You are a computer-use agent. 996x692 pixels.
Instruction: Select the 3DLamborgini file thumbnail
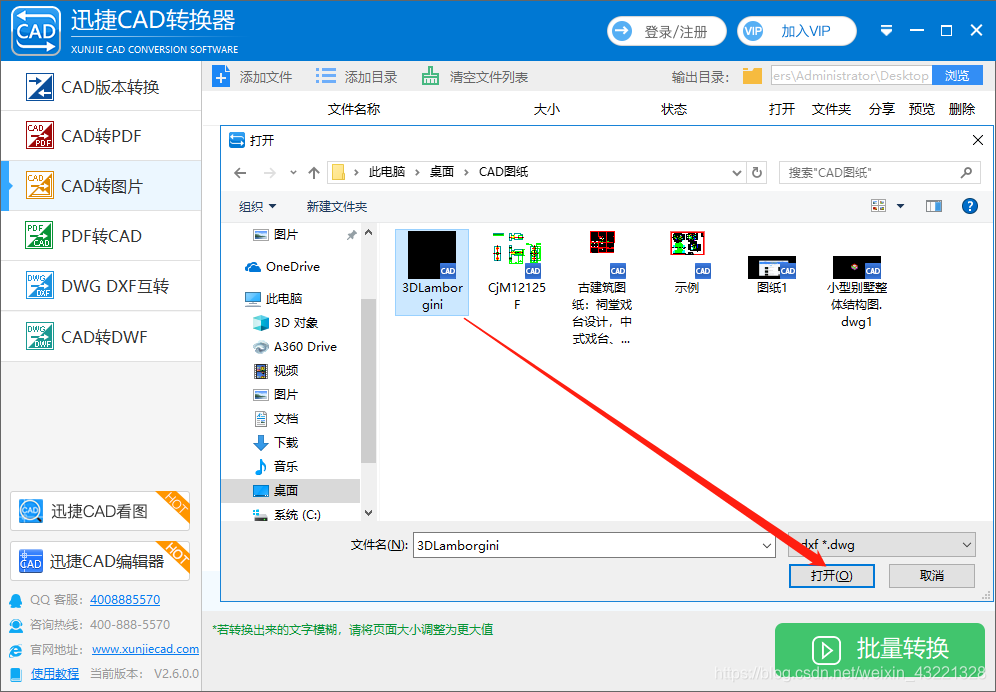point(432,255)
